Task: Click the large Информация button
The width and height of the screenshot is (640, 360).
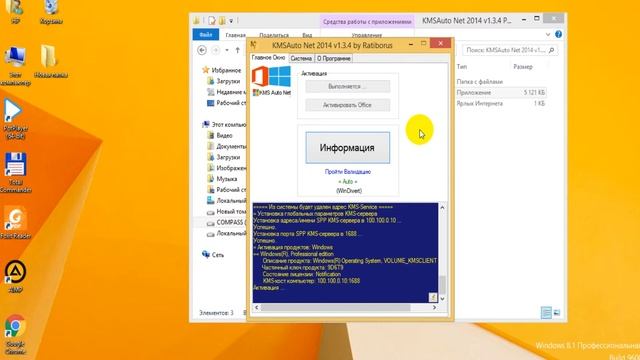Action: coord(348,147)
